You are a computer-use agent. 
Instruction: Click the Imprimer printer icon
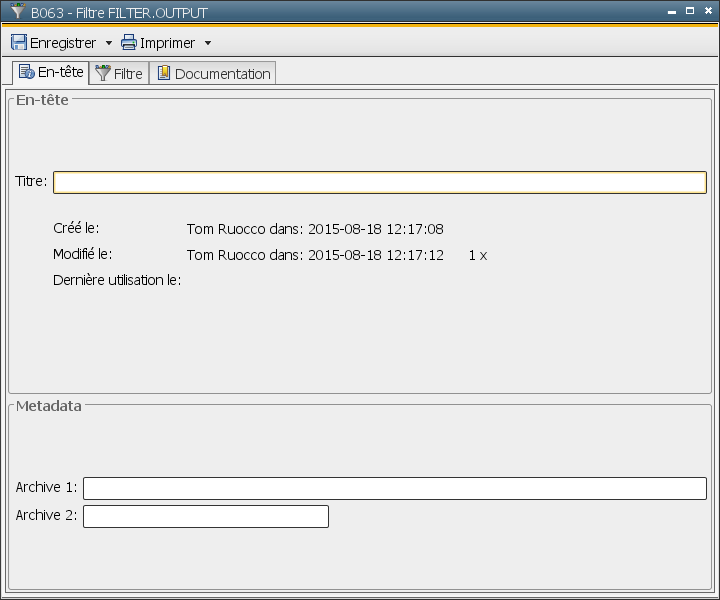[129, 43]
